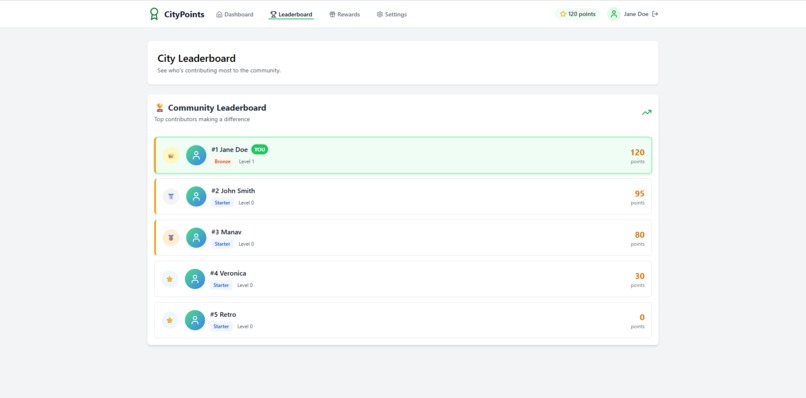Click Manav's avatar circle

[x=196, y=238]
